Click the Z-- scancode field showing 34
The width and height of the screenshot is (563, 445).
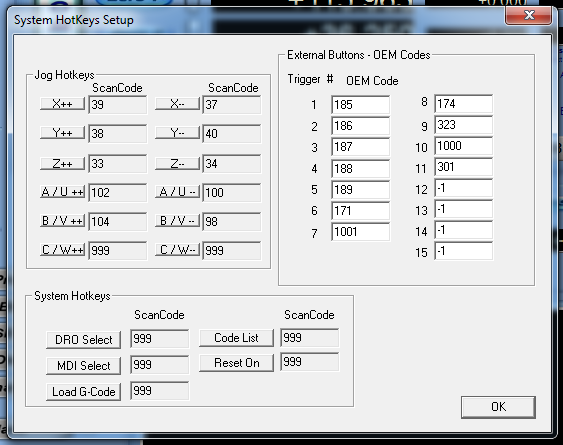(x=232, y=164)
